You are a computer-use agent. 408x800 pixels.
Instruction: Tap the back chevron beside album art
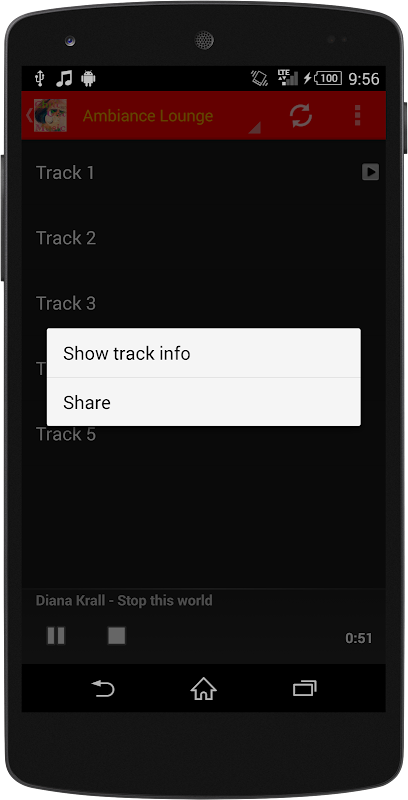click(x=29, y=115)
